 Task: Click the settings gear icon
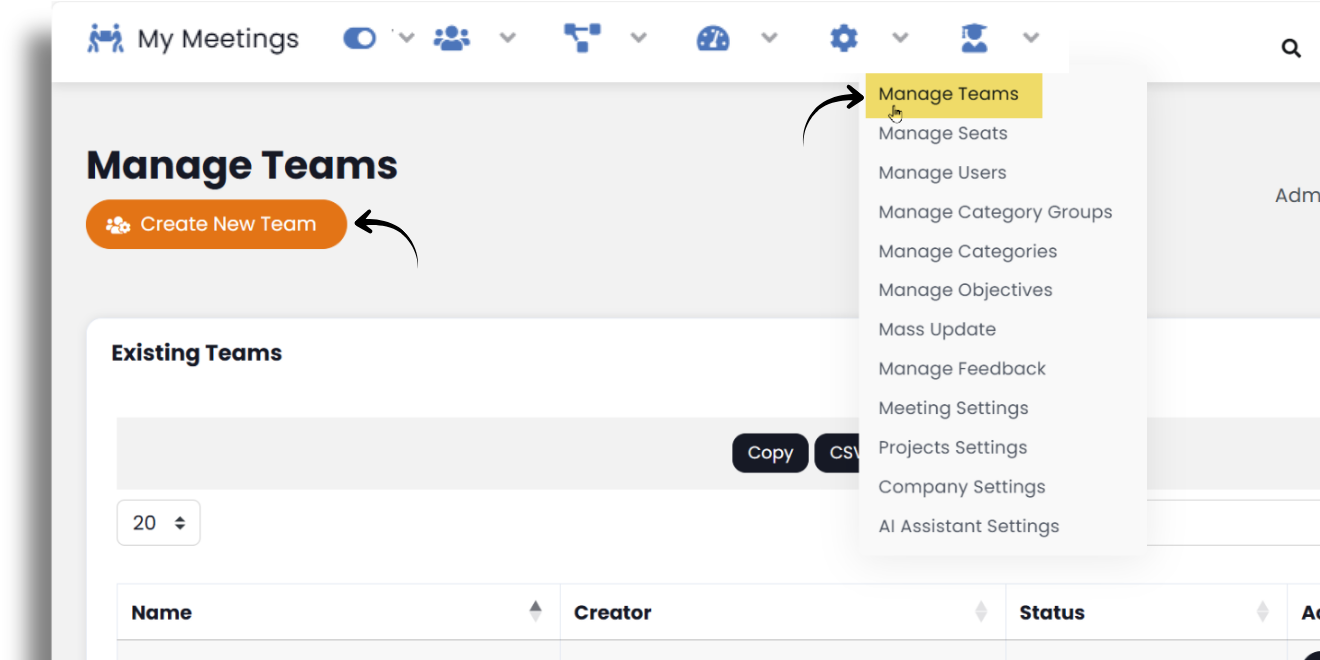[x=844, y=39]
